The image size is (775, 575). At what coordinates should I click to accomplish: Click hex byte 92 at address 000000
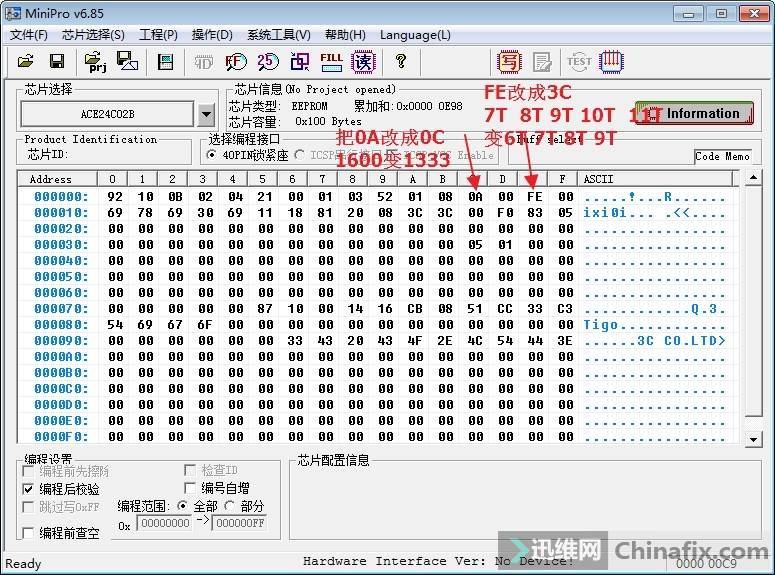(x=115, y=197)
